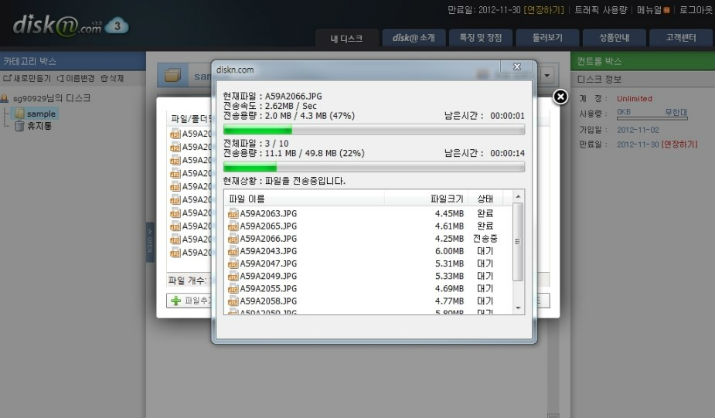Click 로그아웃 to log out

tap(695, 10)
